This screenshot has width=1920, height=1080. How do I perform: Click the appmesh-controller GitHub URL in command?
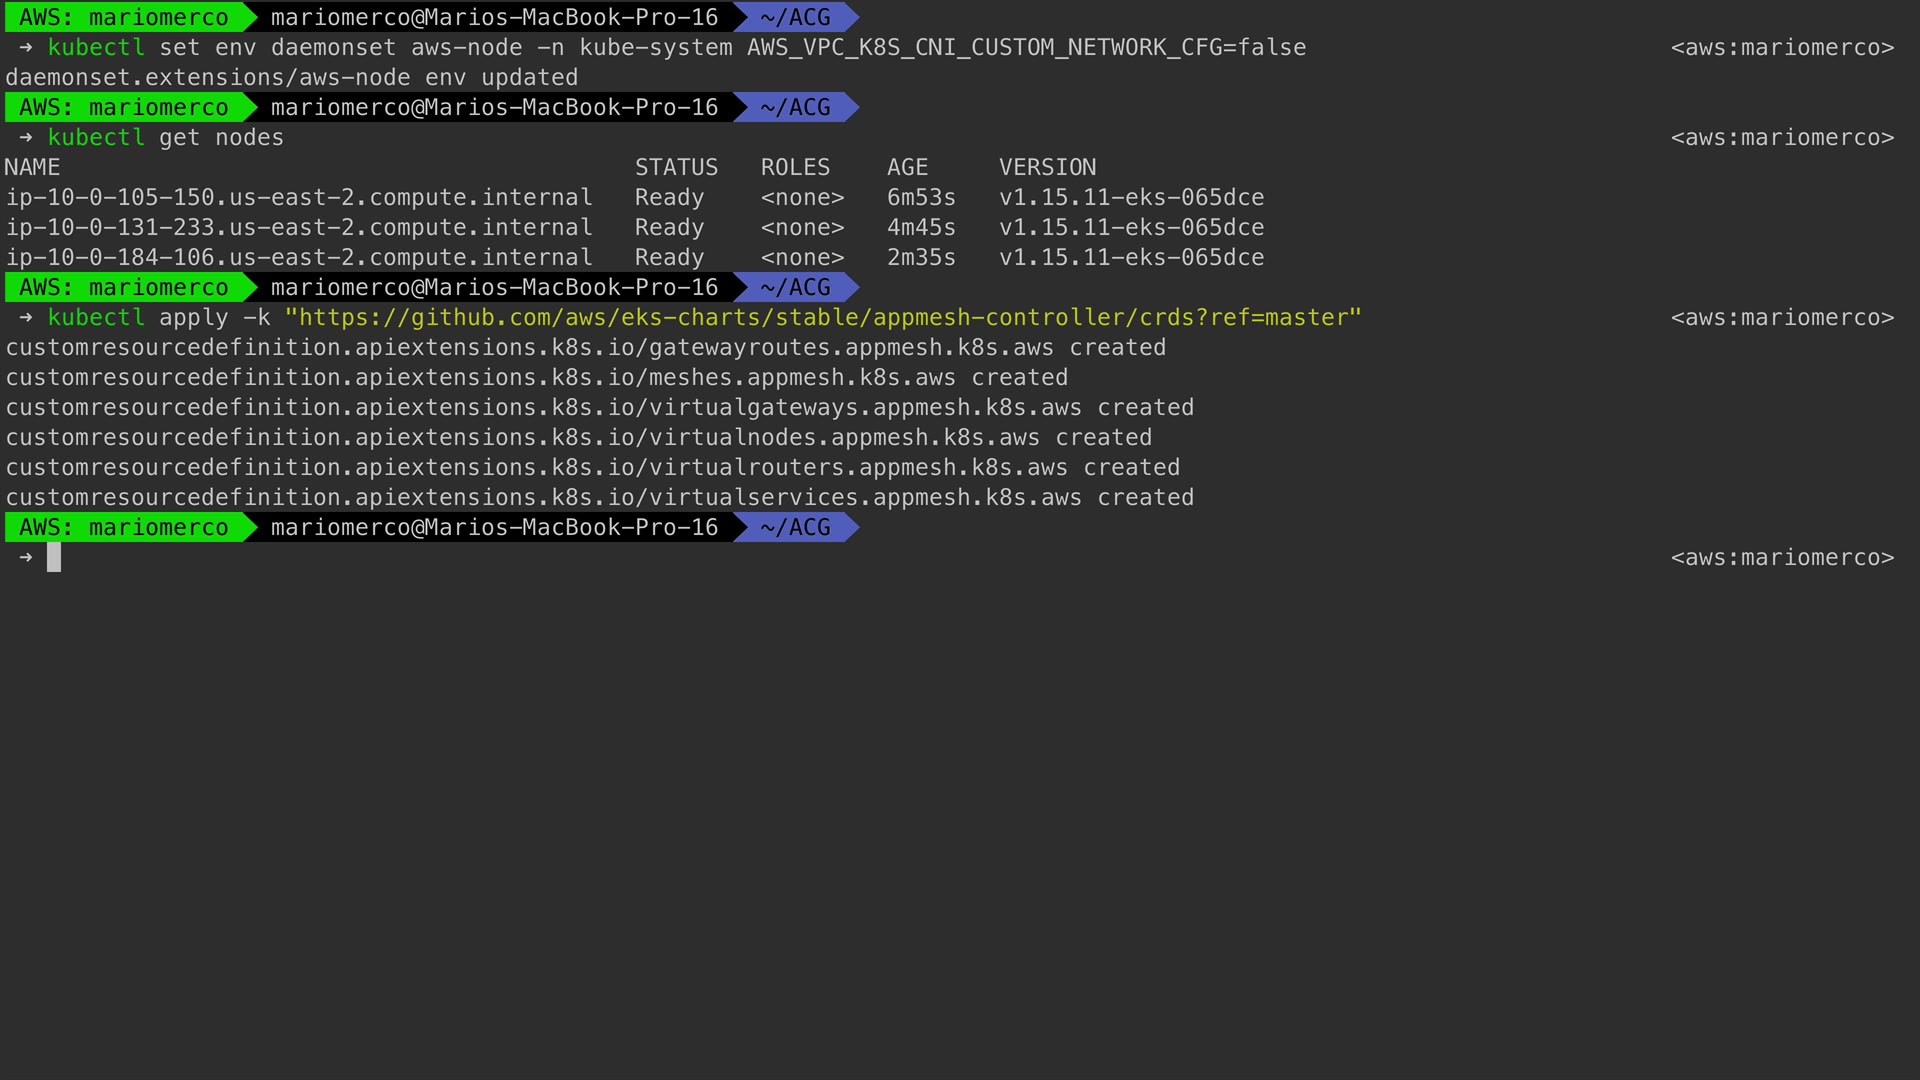(822, 318)
